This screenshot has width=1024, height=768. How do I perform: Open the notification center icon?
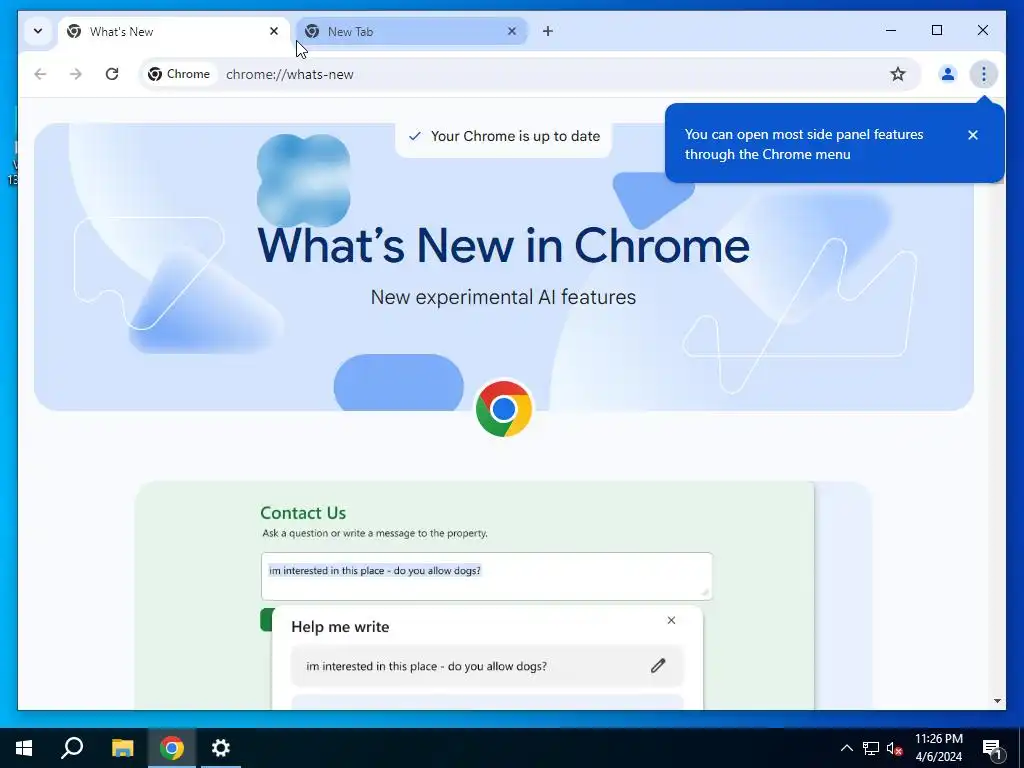(x=992, y=748)
